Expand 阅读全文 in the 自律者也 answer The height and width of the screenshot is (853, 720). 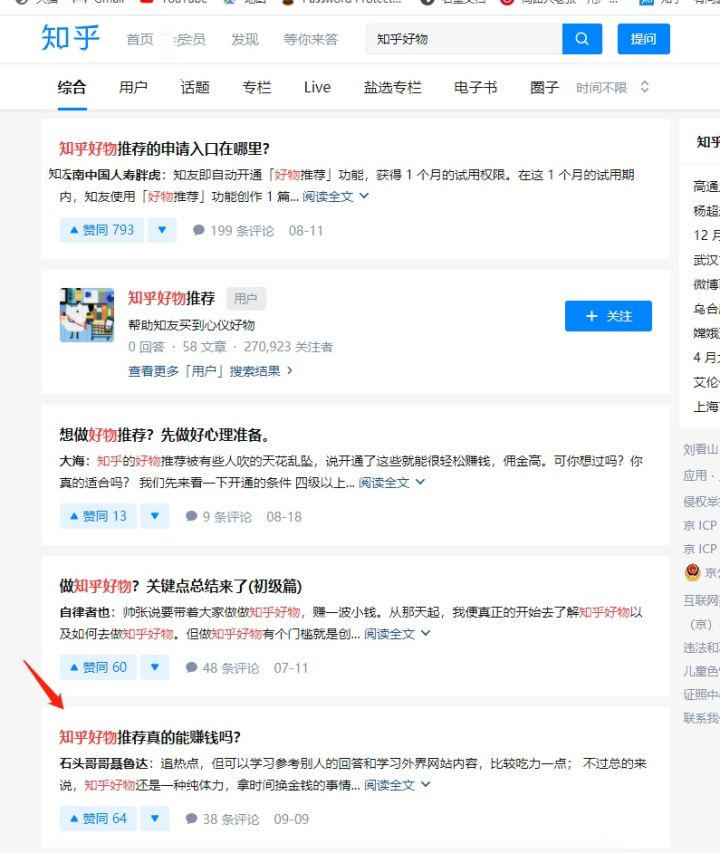(x=397, y=634)
